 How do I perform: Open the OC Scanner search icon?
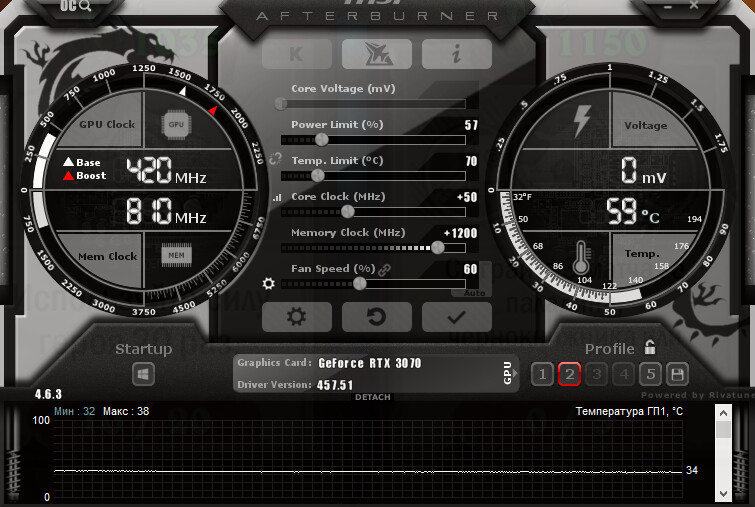tap(76, 6)
